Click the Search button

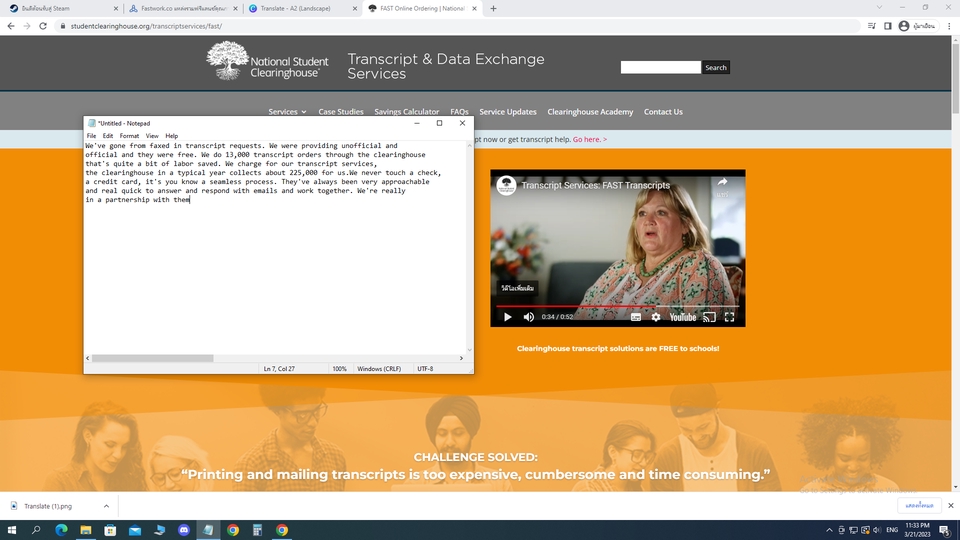[x=716, y=67]
